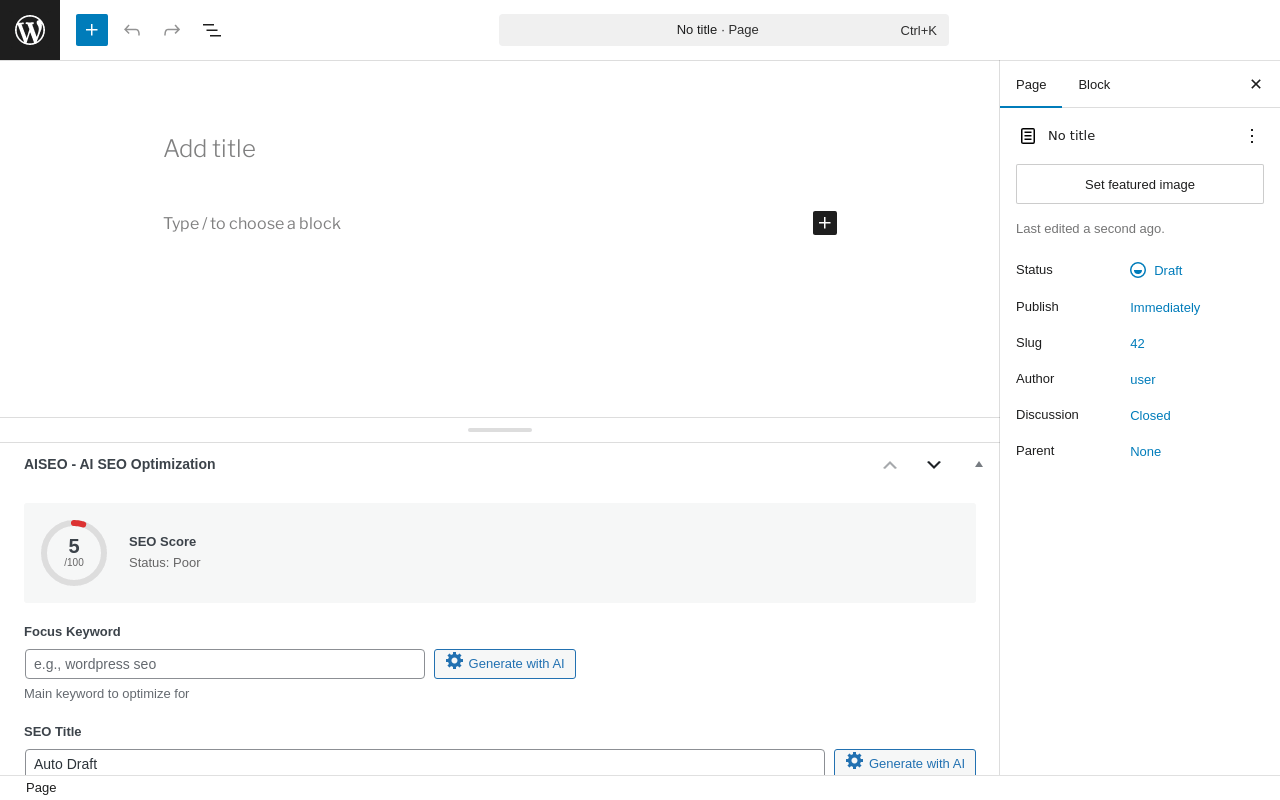Switch to the Block tab
Viewport: 1280px width, 800px height.
(x=1094, y=85)
